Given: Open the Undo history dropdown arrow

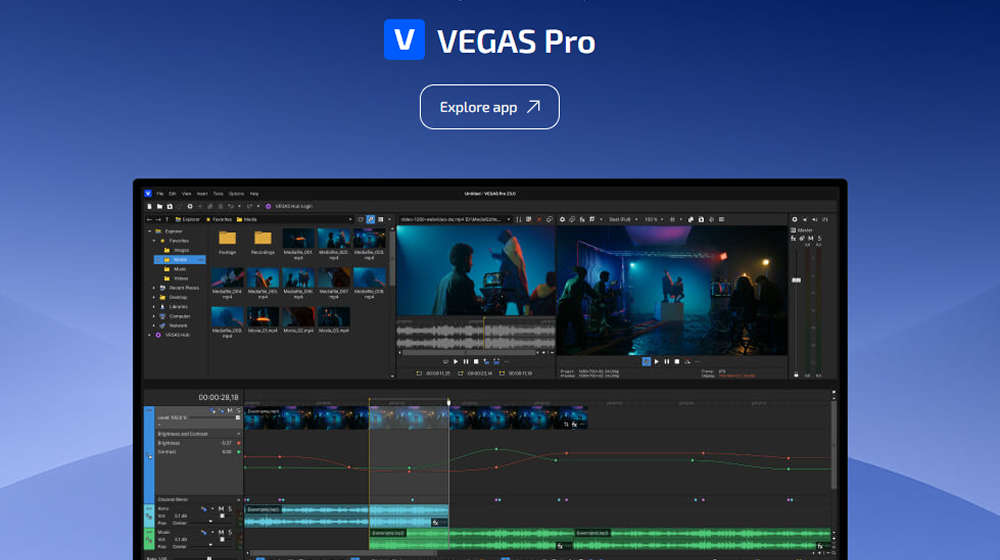Looking at the screenshot, I should tap(239, 206).
